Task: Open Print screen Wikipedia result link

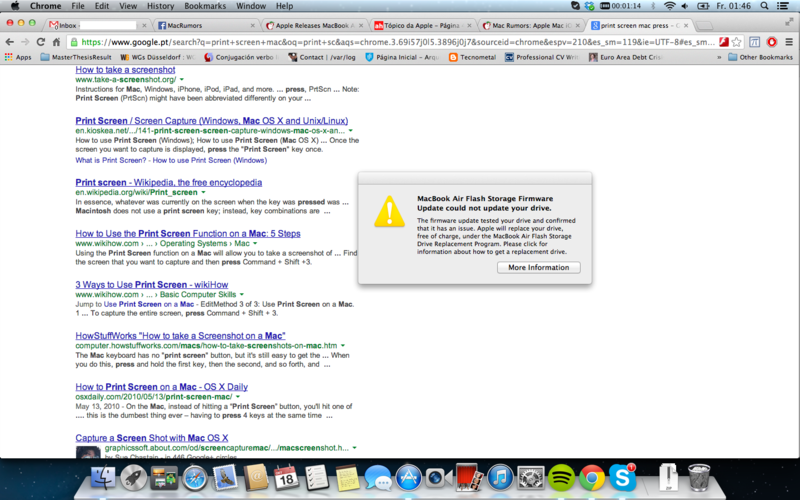Action: [168, 182]
